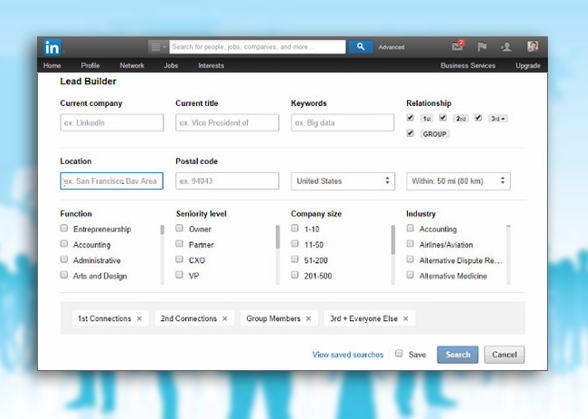Check the Alternative Dispute Re... checkbox
The height and width of the screenshot is (419, 588).
coord(410,259)
